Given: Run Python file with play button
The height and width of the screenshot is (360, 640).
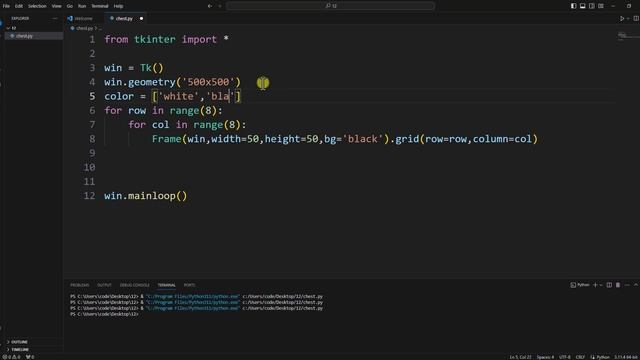Looking at the screenshot, I should 622,18.
